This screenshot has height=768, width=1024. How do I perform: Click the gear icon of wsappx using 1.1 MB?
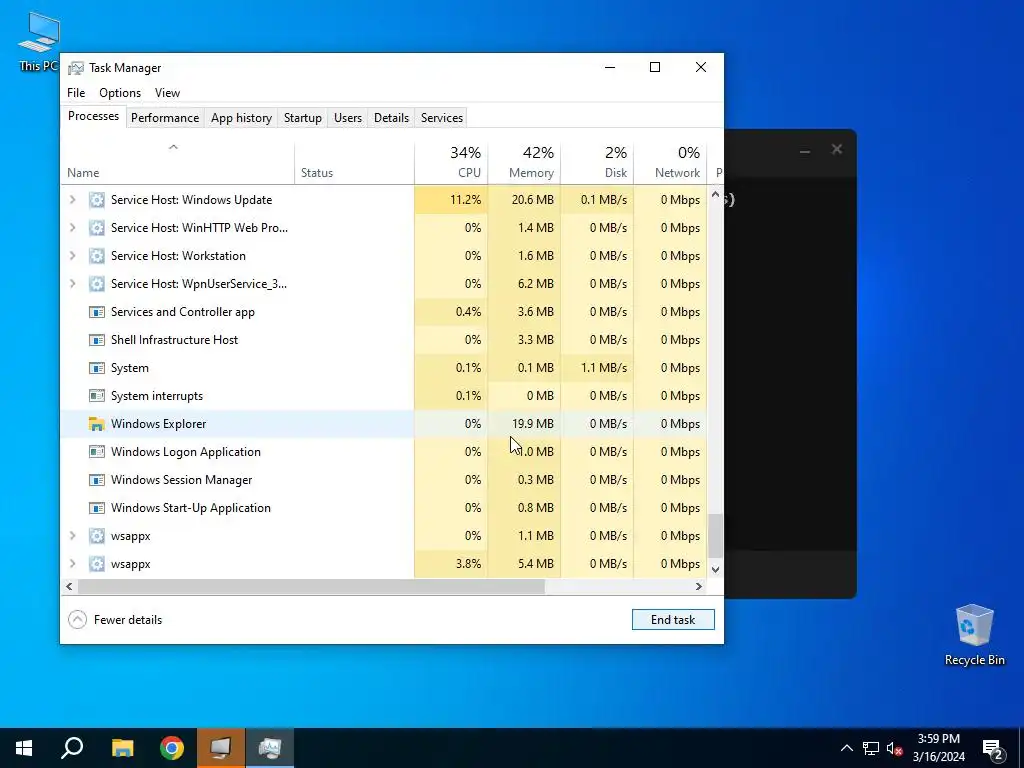click(x=97, y=536)
